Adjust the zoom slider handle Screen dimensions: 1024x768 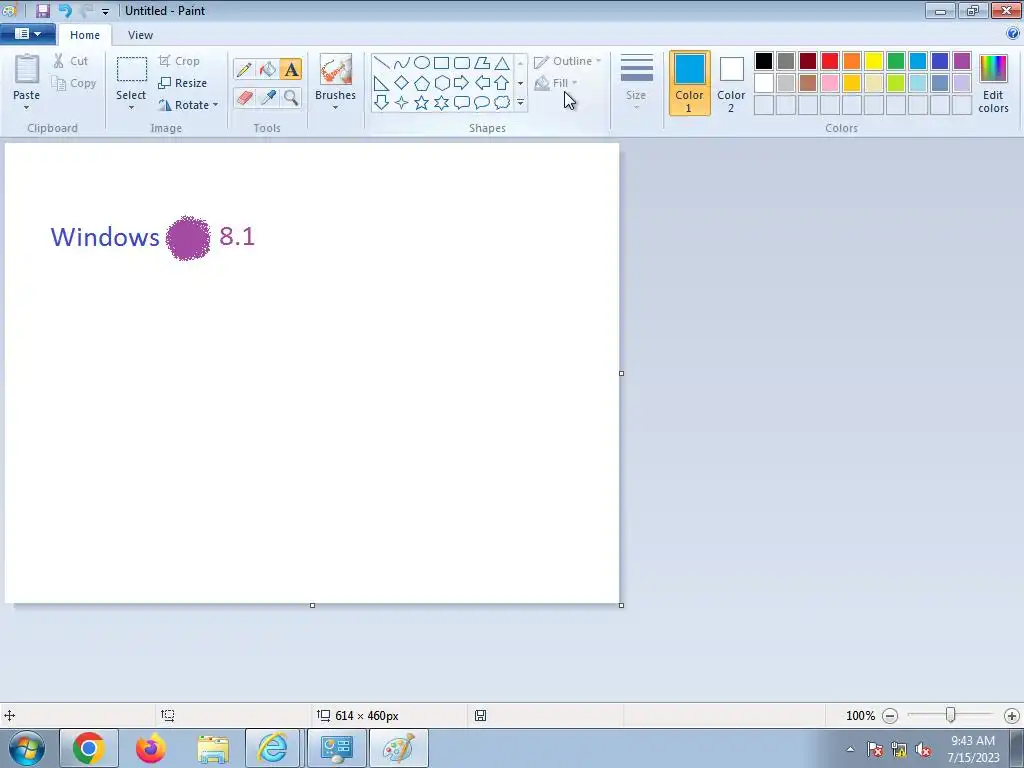point(951,716)
